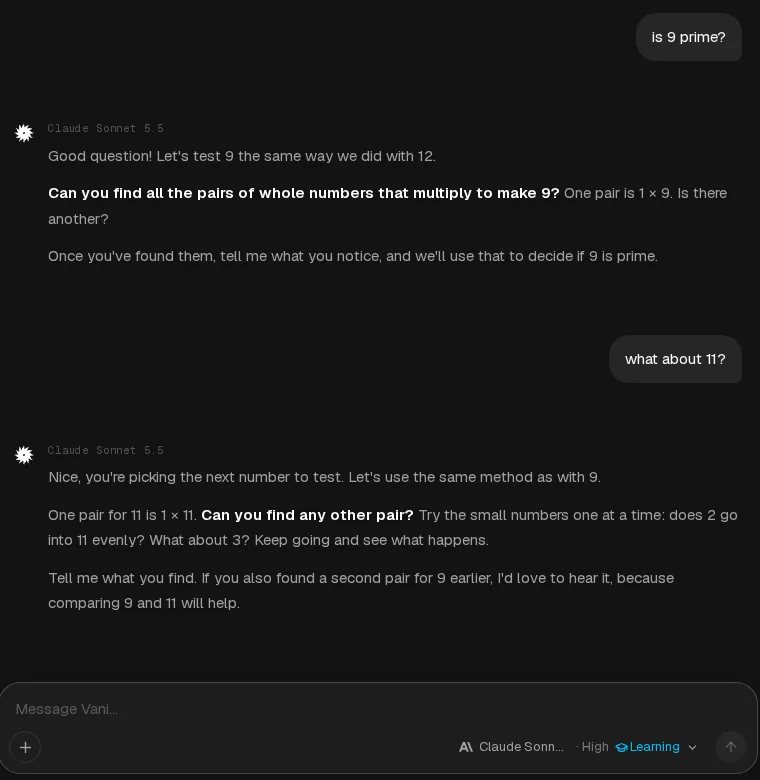Click the second Claude Sonnet 5.5 label
Screen dimensions: 760x780
click(105, 450)
